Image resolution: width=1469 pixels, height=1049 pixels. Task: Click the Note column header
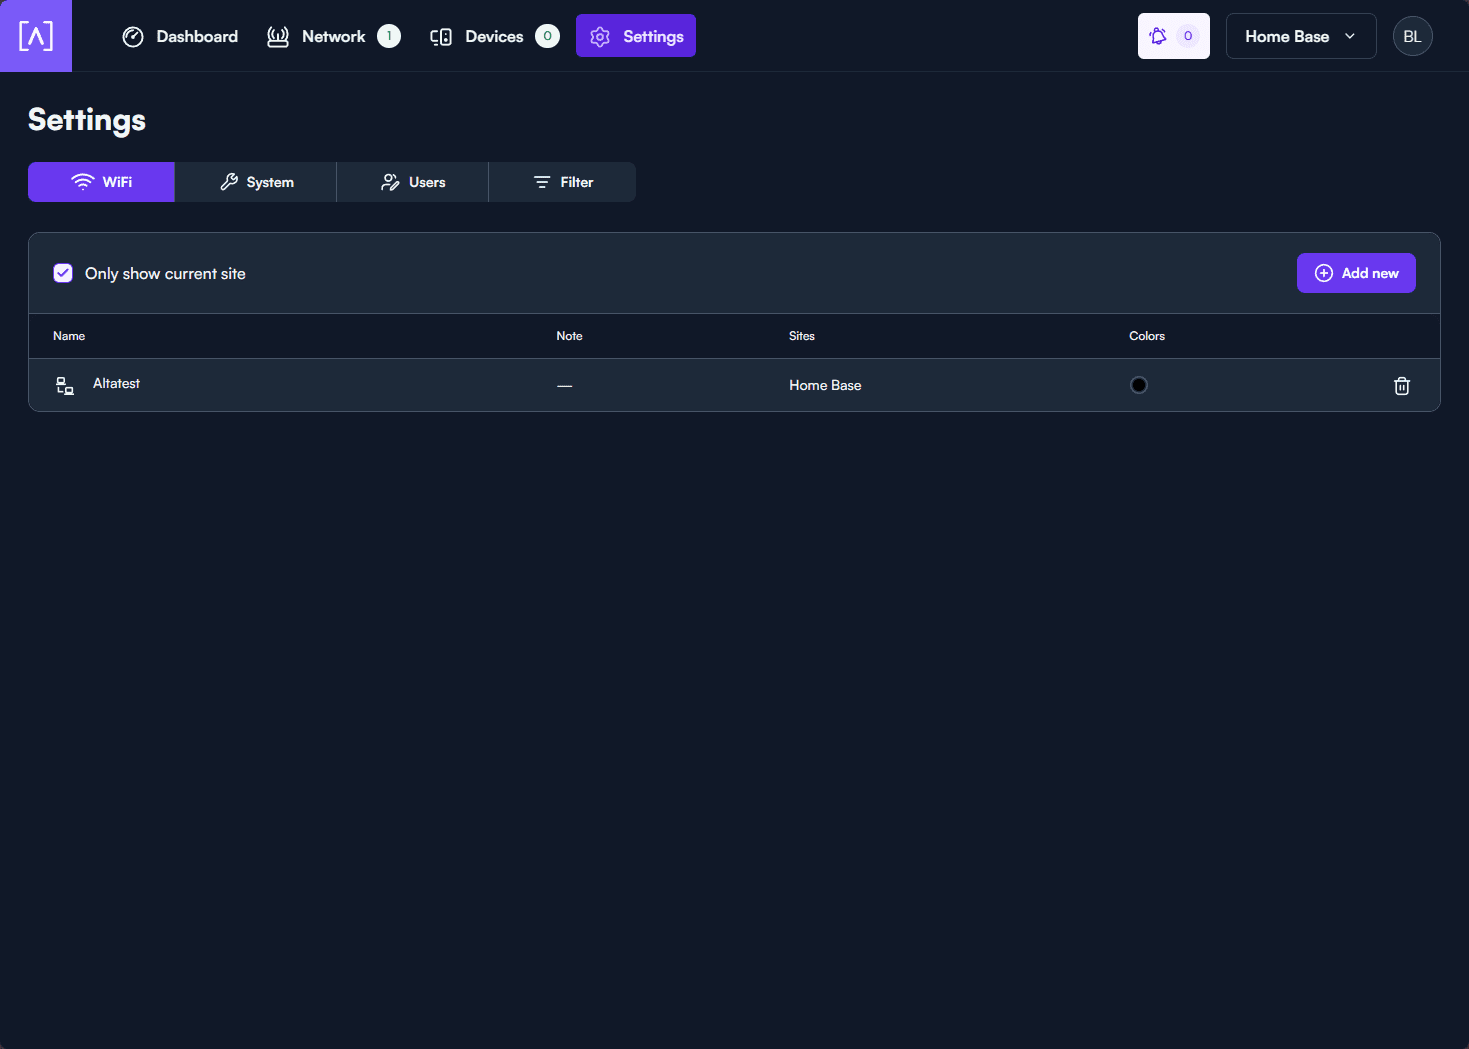coord(569,336)
